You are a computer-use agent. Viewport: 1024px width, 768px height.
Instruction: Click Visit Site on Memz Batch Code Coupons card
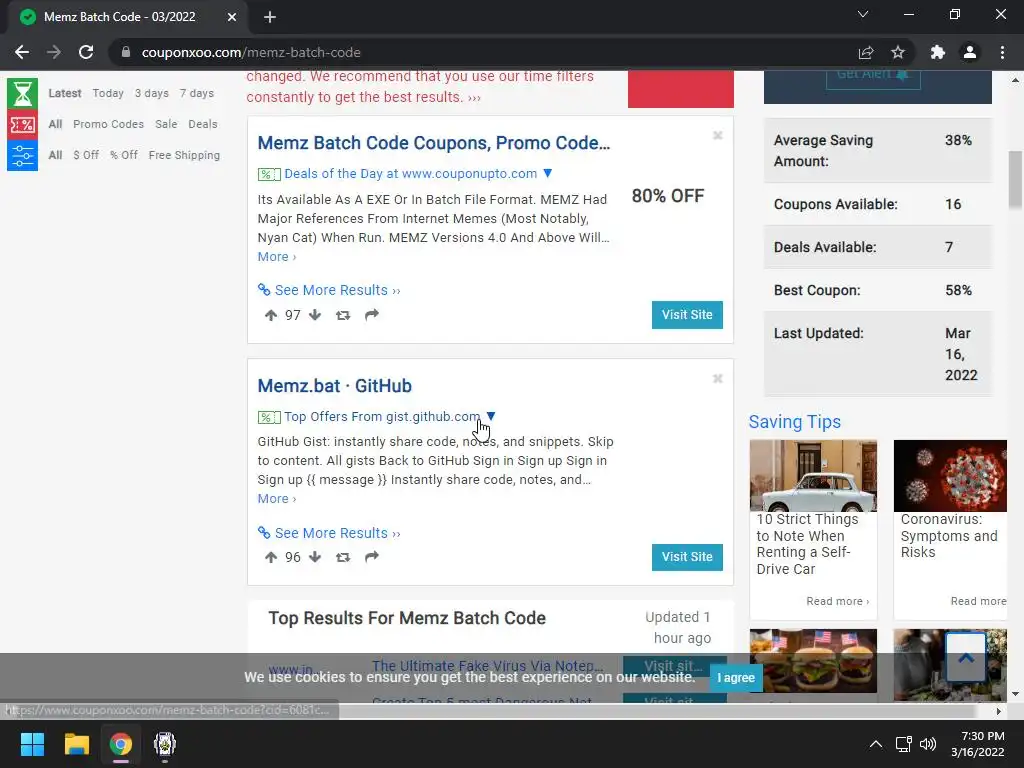pyautogui.click(x=687, y=315)
